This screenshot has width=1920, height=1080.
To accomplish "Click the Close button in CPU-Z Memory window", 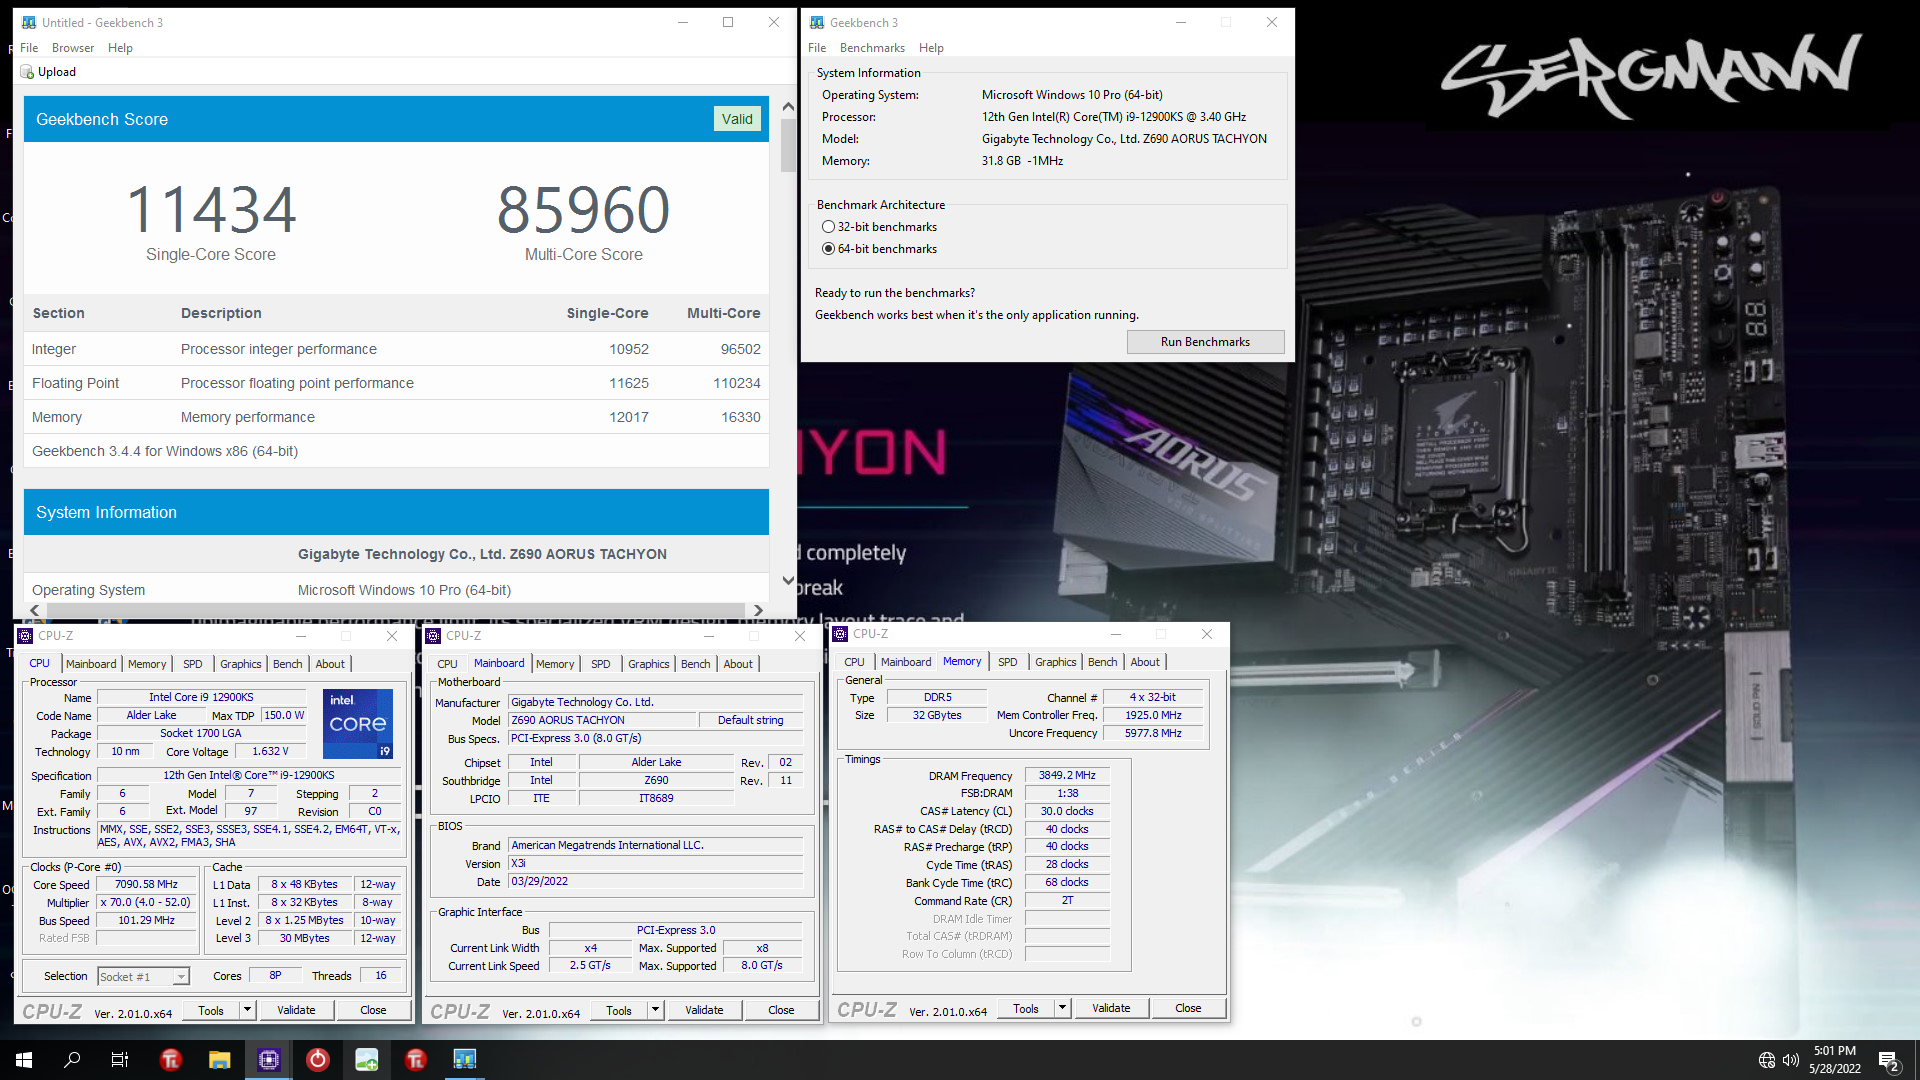I will [1188, 1008].
